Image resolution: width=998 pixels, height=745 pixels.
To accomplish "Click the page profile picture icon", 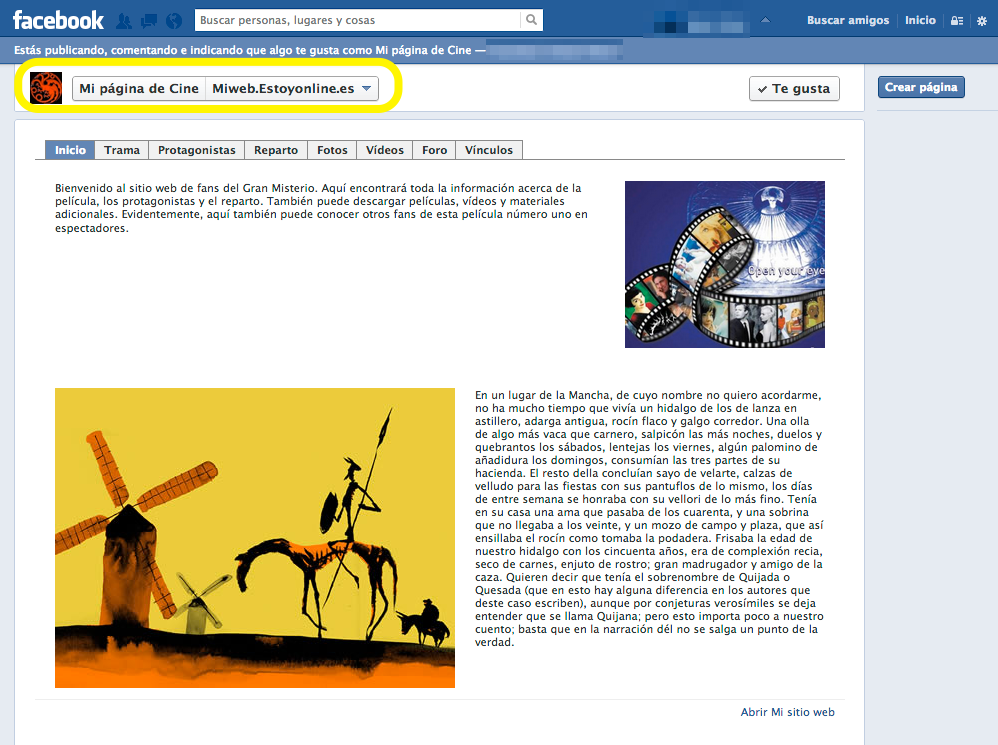I will 46,88.
